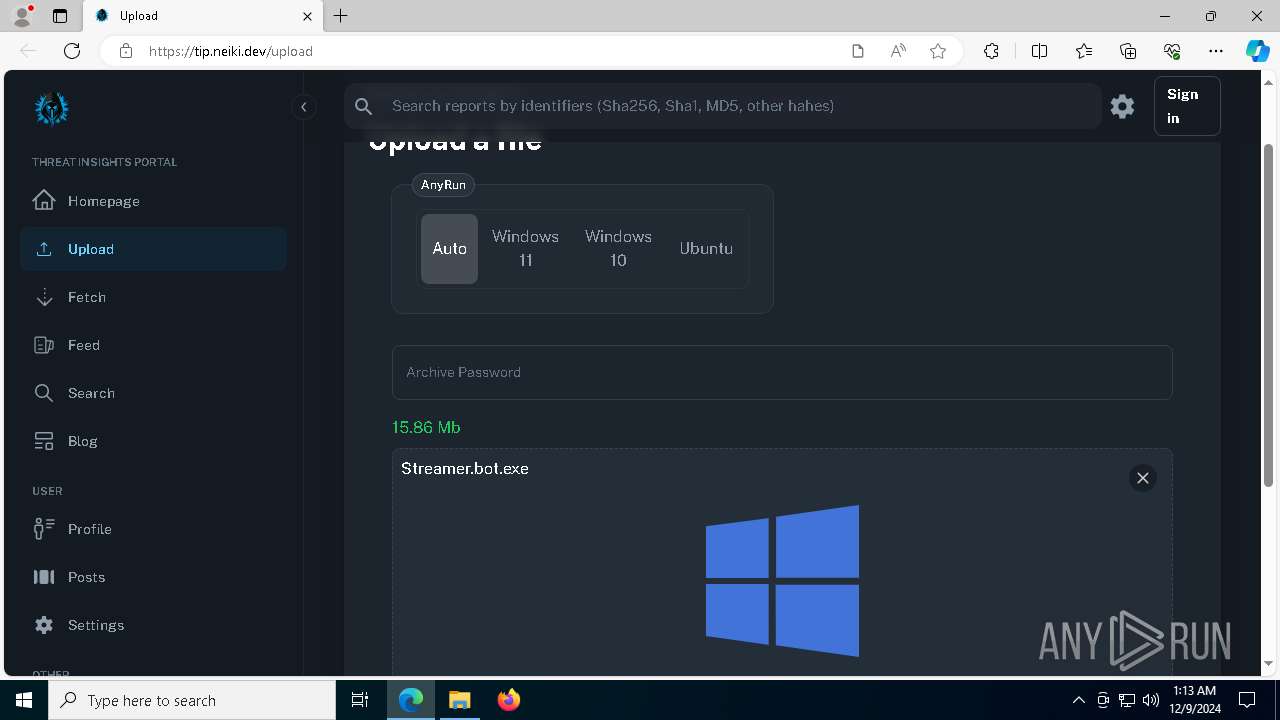Click the Sign in button
The height and width of the screenshot is (720, 1280).
tap(1187, 106)
